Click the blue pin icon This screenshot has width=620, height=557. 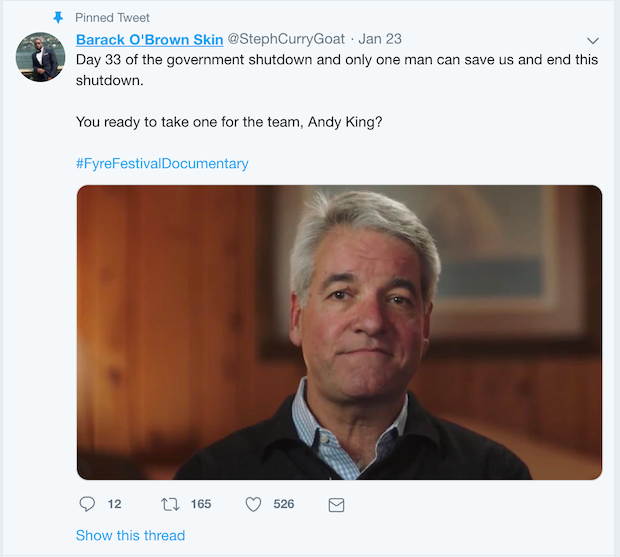[x=57, y=17]
